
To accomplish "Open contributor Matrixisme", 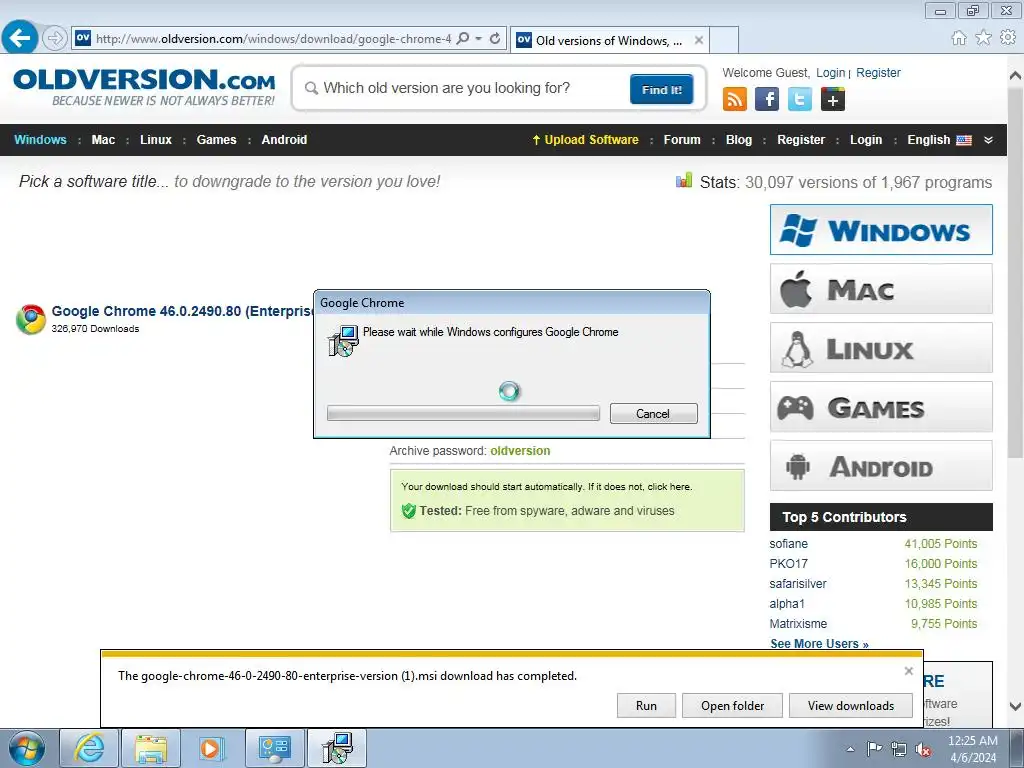I will pos(798,624).
